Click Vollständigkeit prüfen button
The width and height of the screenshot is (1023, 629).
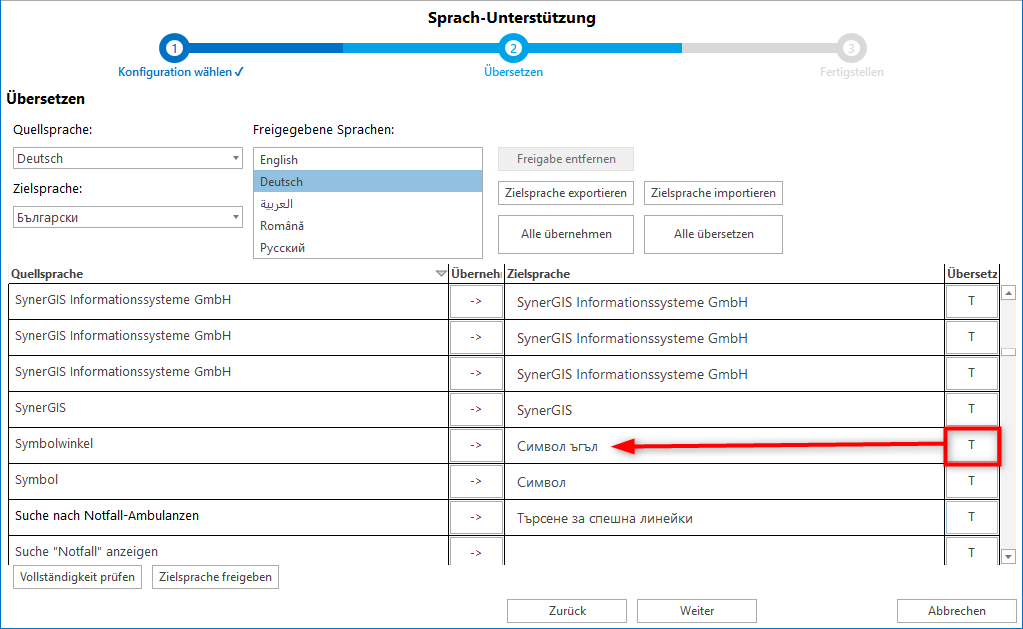pos(78,577)
